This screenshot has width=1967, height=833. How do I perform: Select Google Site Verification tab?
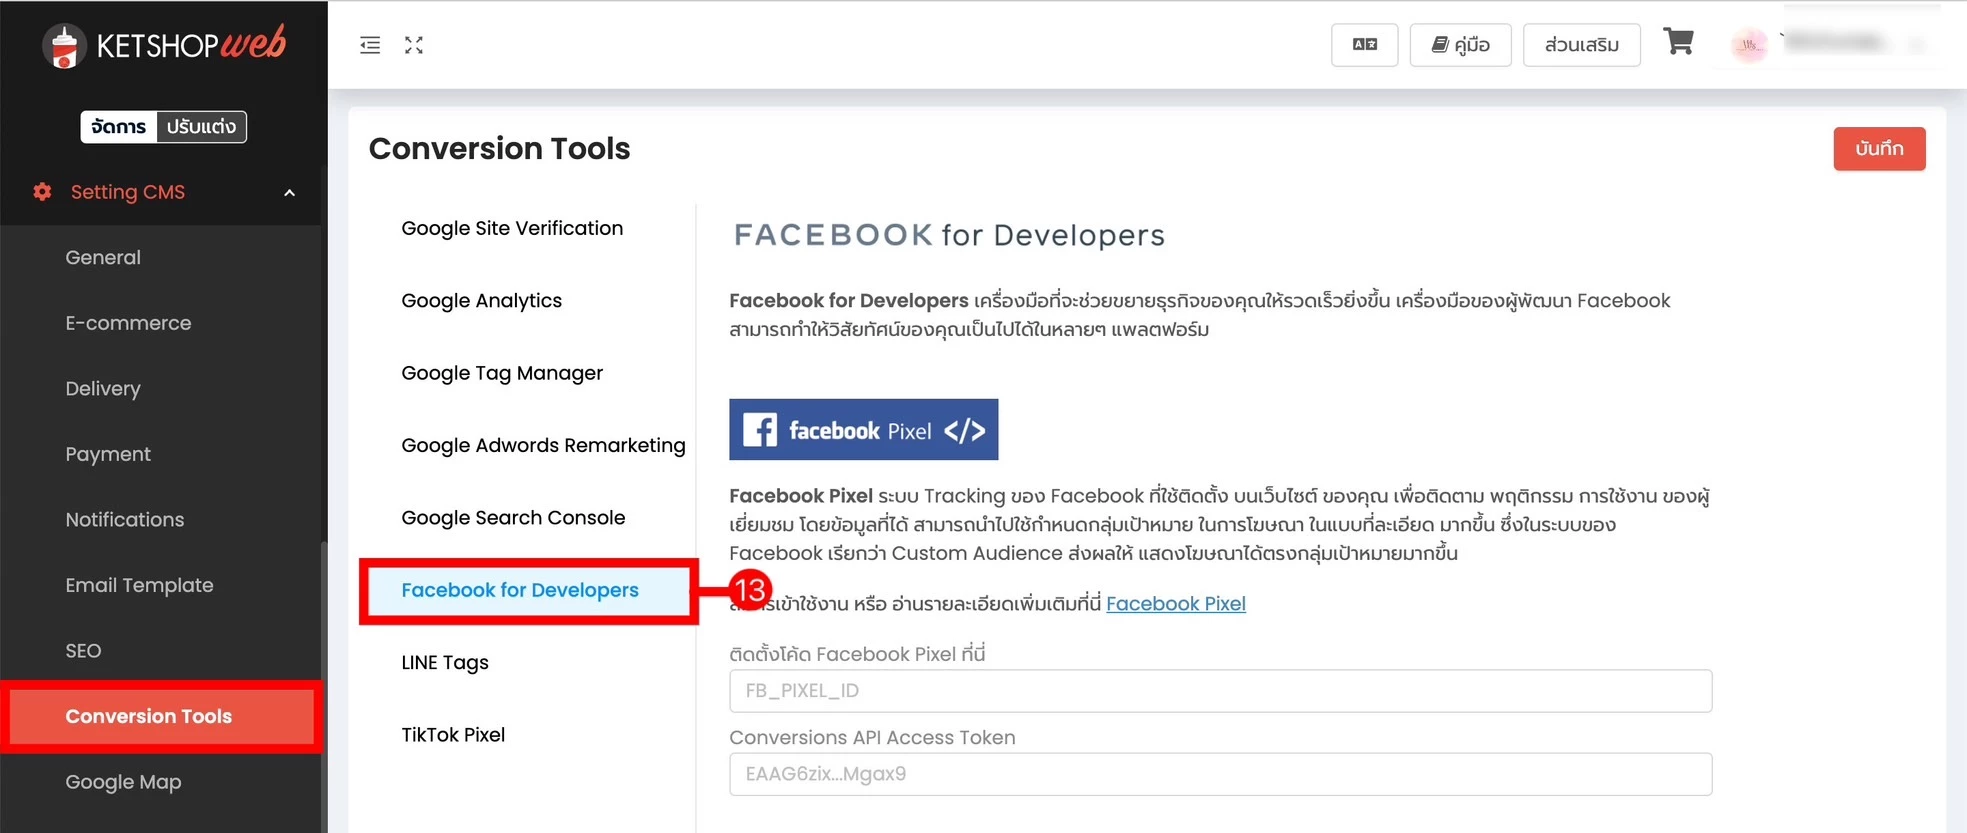click(512, 228)
